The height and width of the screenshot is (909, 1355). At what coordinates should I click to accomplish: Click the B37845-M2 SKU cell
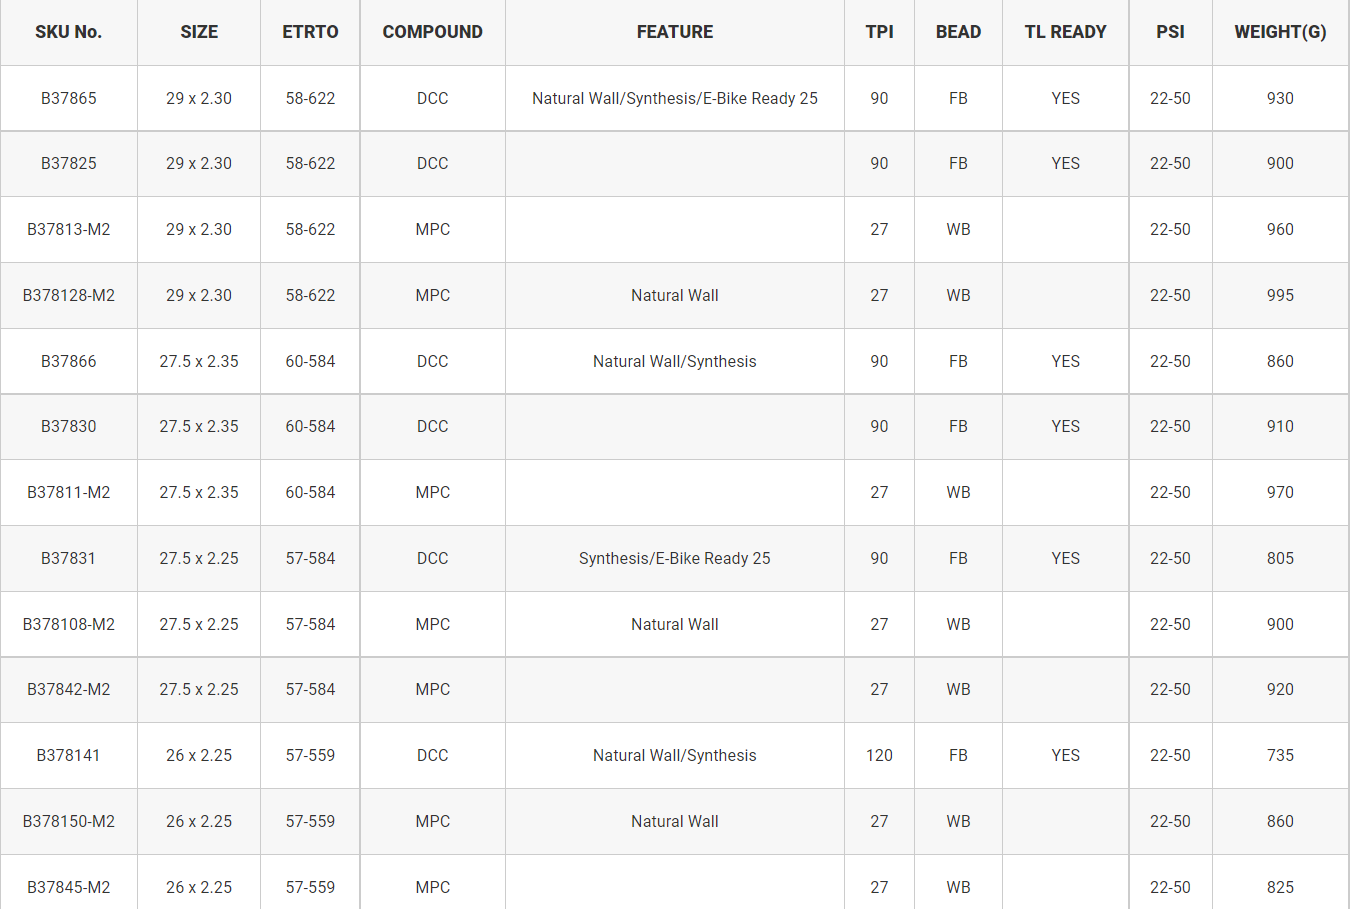point(68,887)
